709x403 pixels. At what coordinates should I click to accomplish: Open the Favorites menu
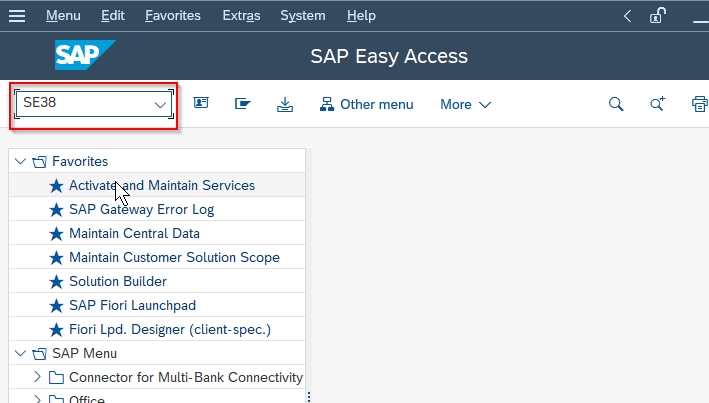pyautogui.click(x=173, y=16)
